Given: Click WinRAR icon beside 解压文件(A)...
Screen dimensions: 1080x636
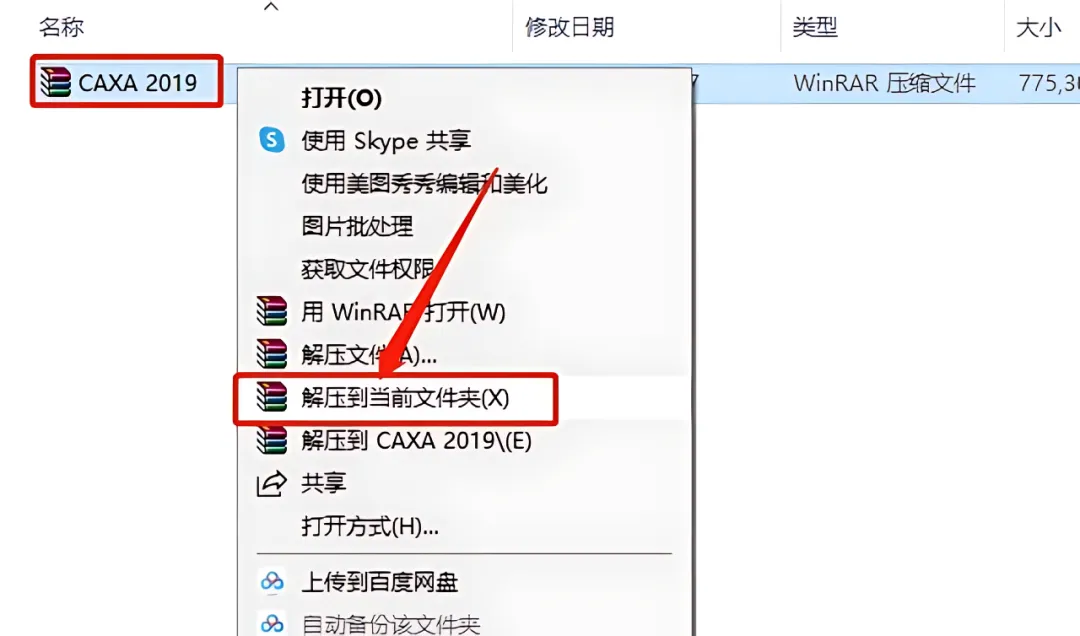Looking at the screenshot, I should pos(271,354).
